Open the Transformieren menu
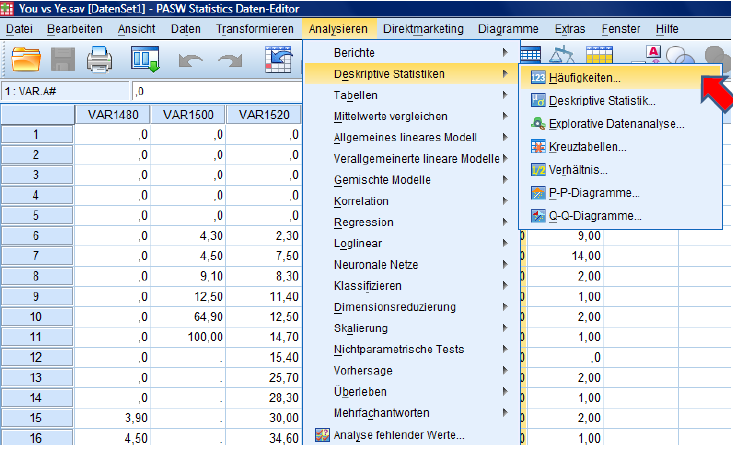Screen dimensions: 733x451 [x=255, y=29]
